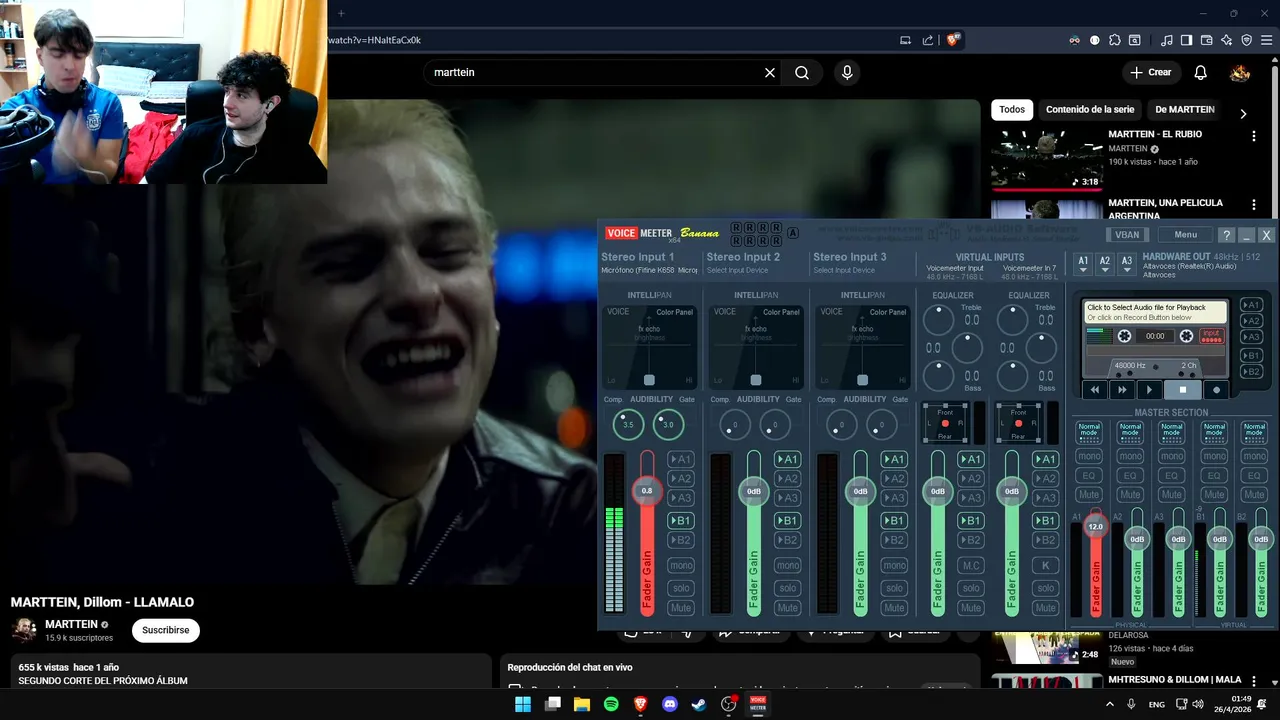Open Brave Shields lion icon in address bar
Image resolution: width=1280 pixels, height=720 pixels.
point(953,40)
